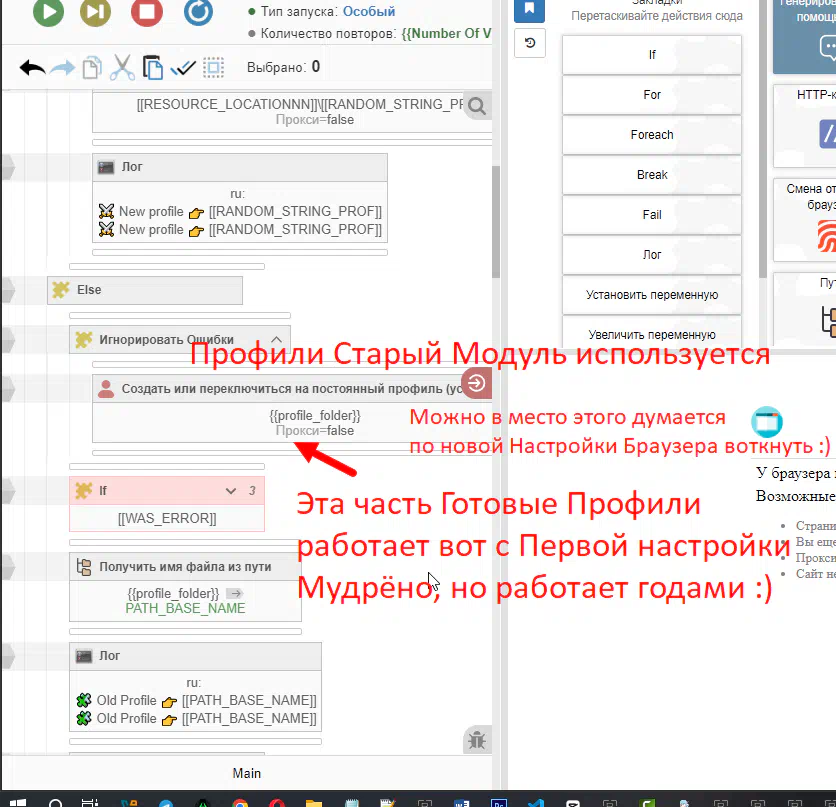Click the step-next playback button
The width and height of the screenshot is (836, 807).
click(95, 12)
